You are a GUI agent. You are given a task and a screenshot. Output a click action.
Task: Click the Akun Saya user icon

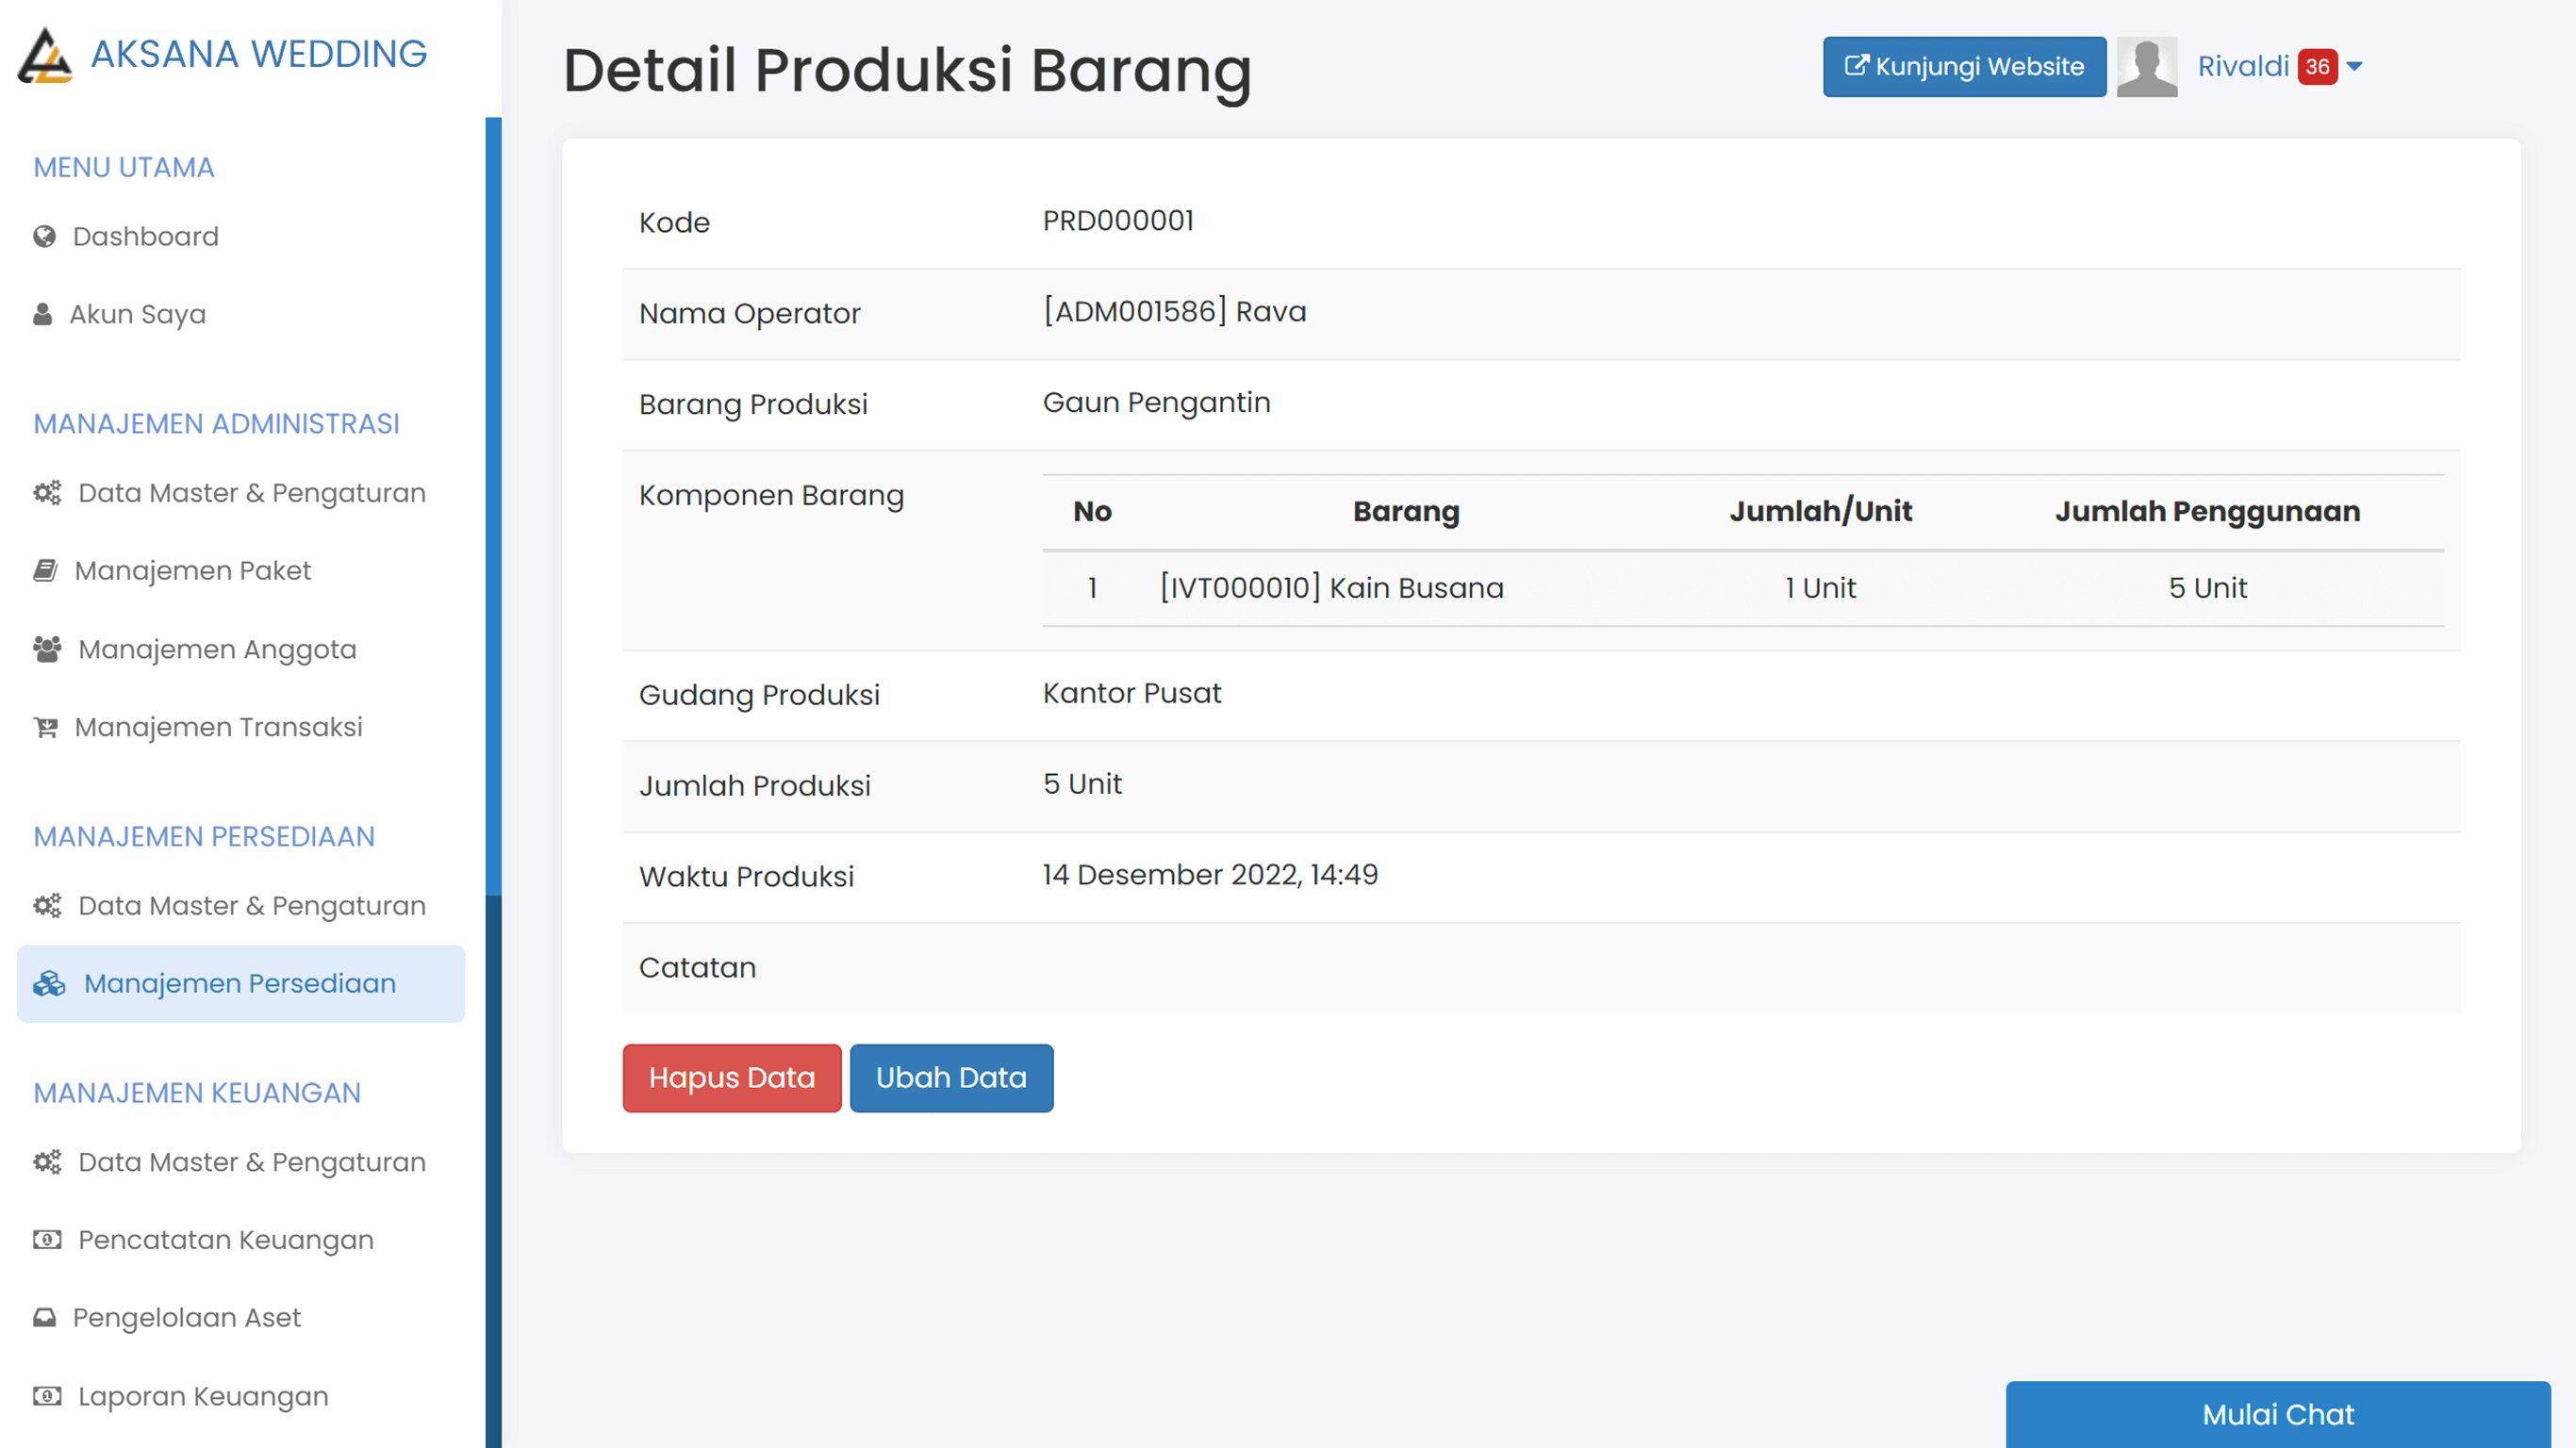[42, 313]
